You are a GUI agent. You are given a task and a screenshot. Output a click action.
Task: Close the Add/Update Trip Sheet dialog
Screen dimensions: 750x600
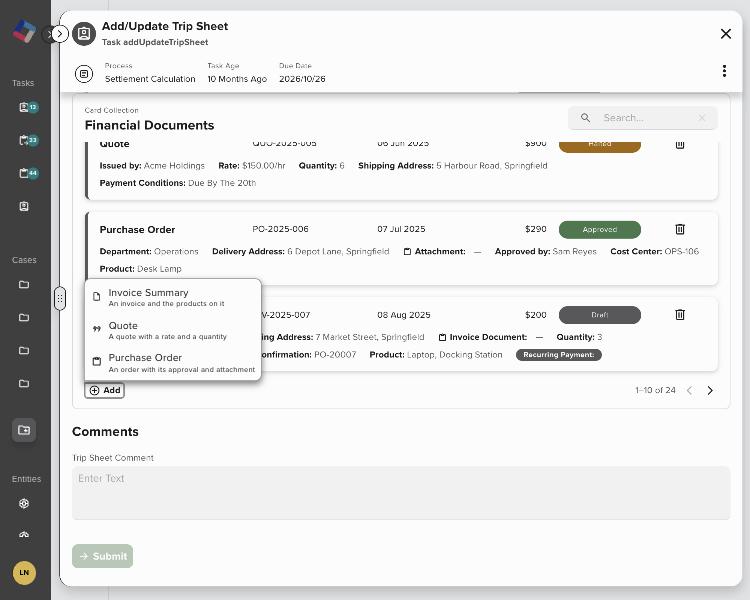pos(726,33)
